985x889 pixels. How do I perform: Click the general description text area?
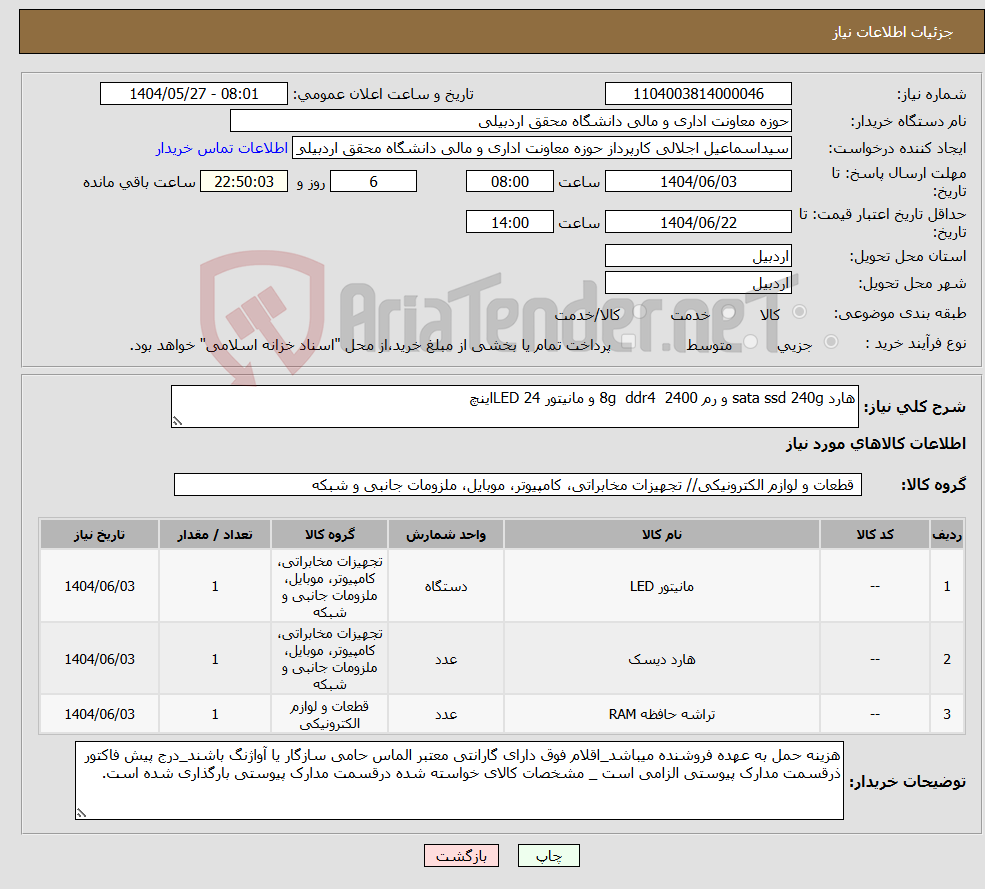point(514,406)
